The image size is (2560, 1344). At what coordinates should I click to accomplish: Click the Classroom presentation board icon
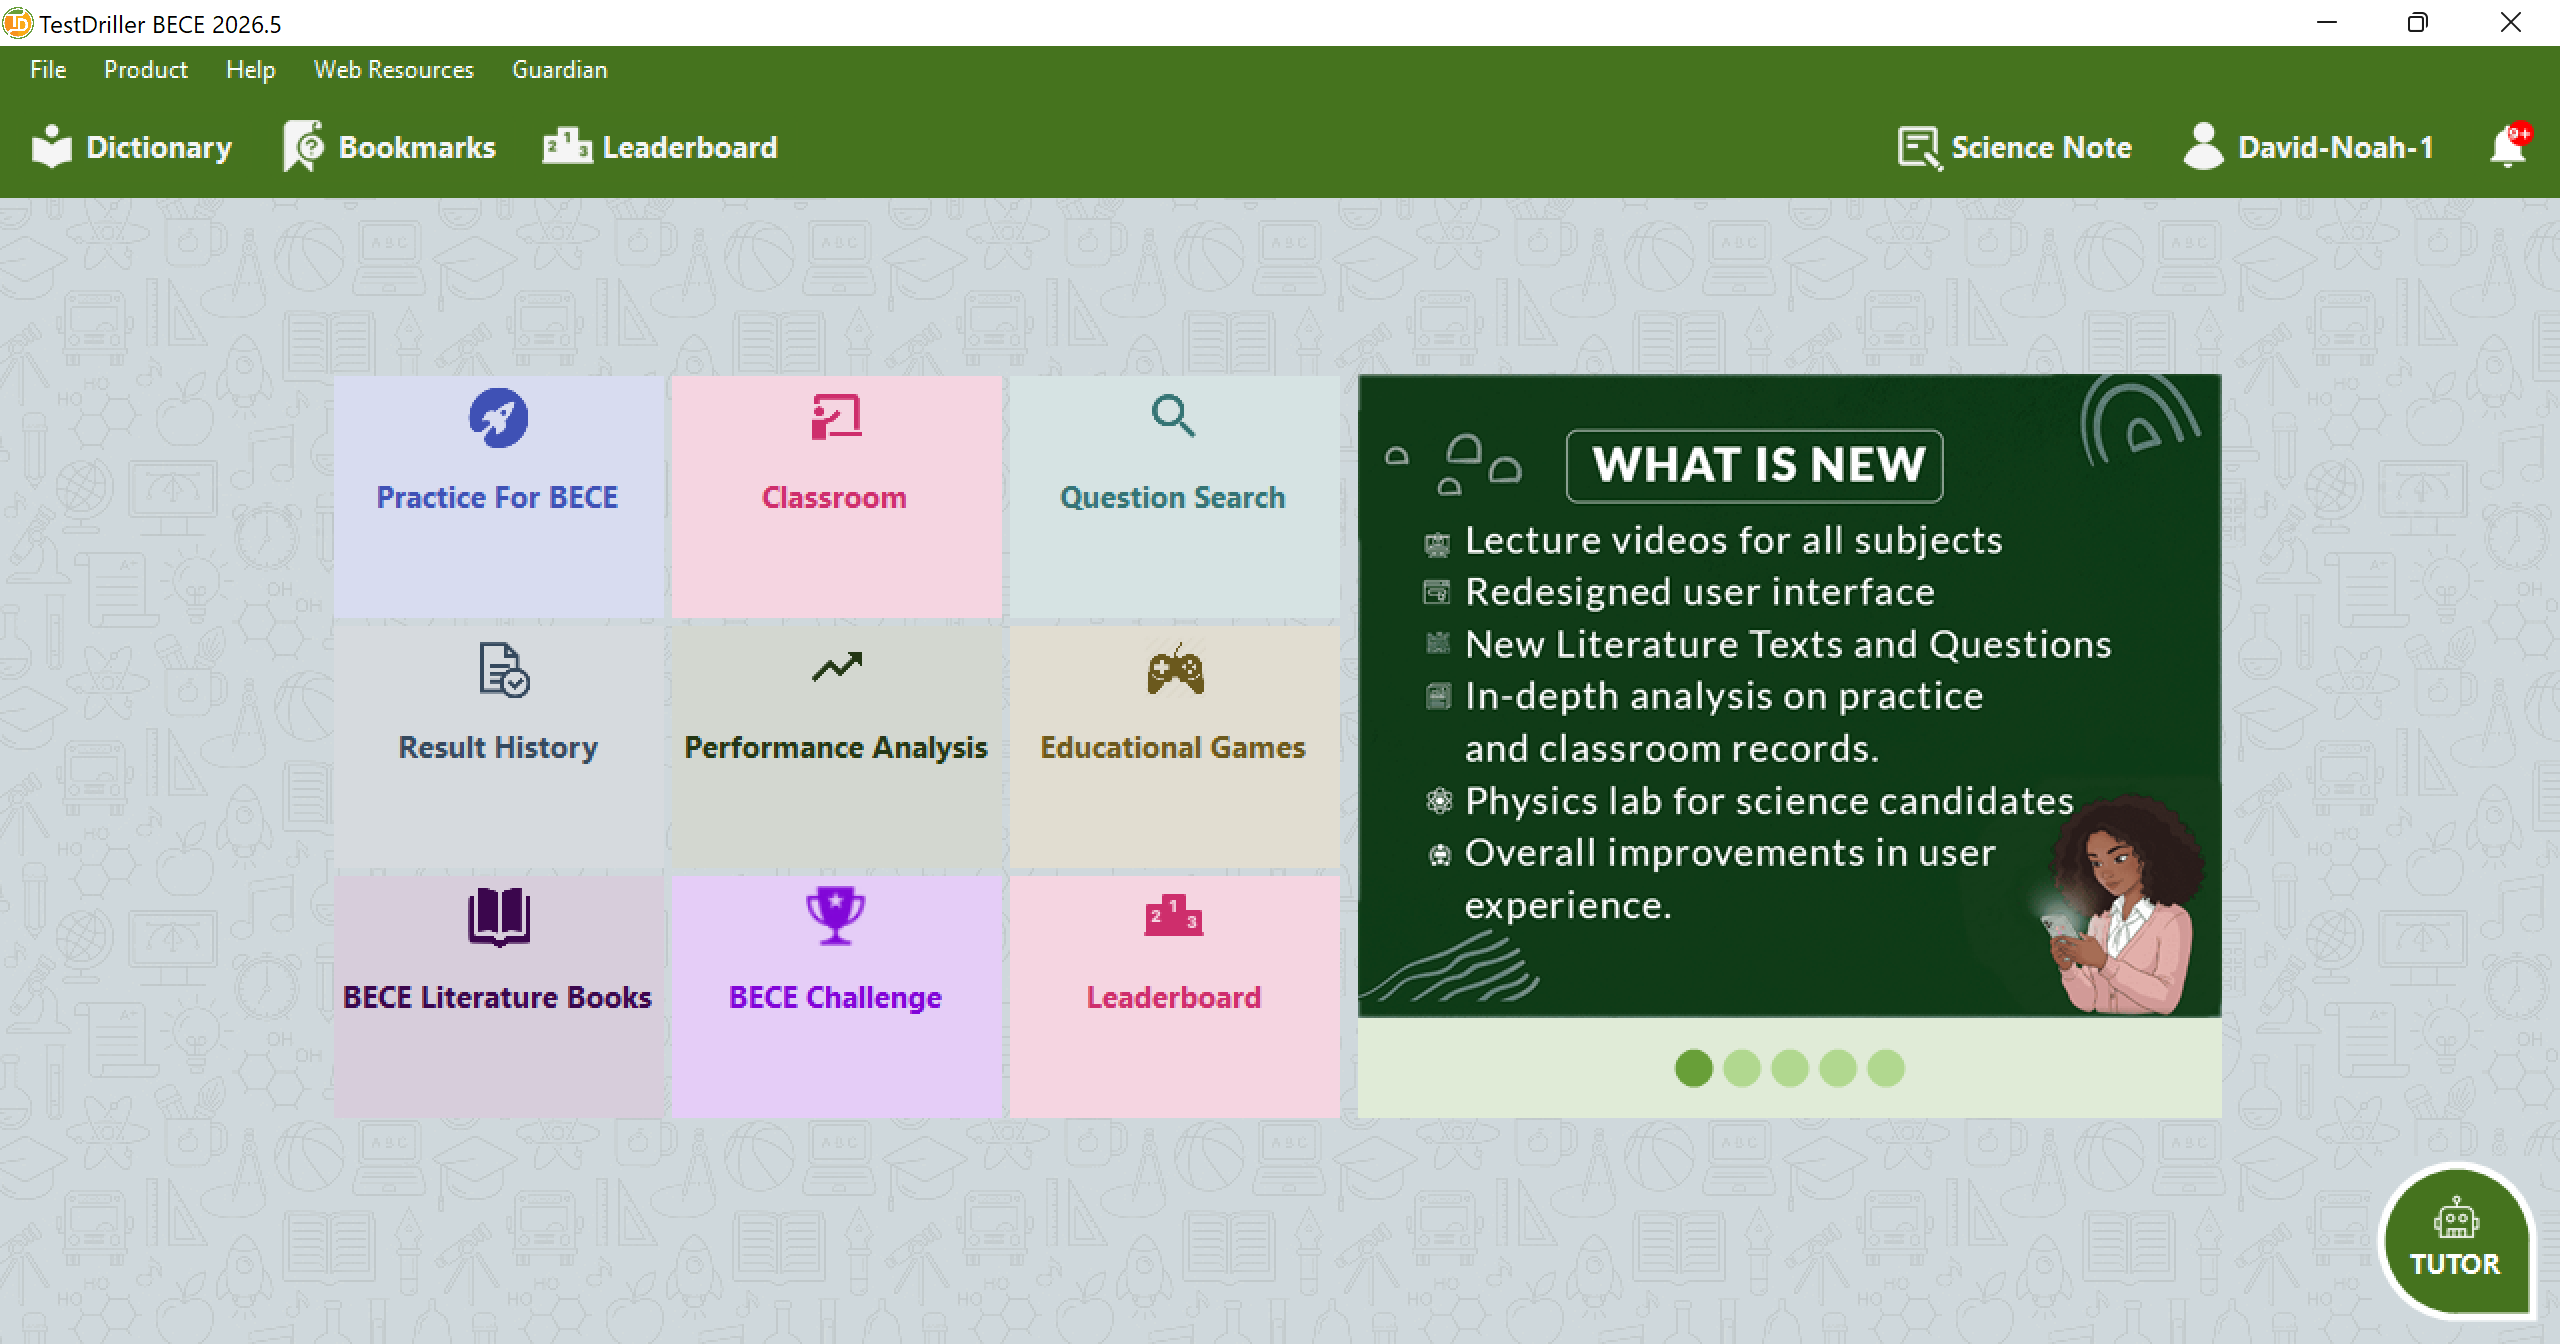[x=836, y=417]
